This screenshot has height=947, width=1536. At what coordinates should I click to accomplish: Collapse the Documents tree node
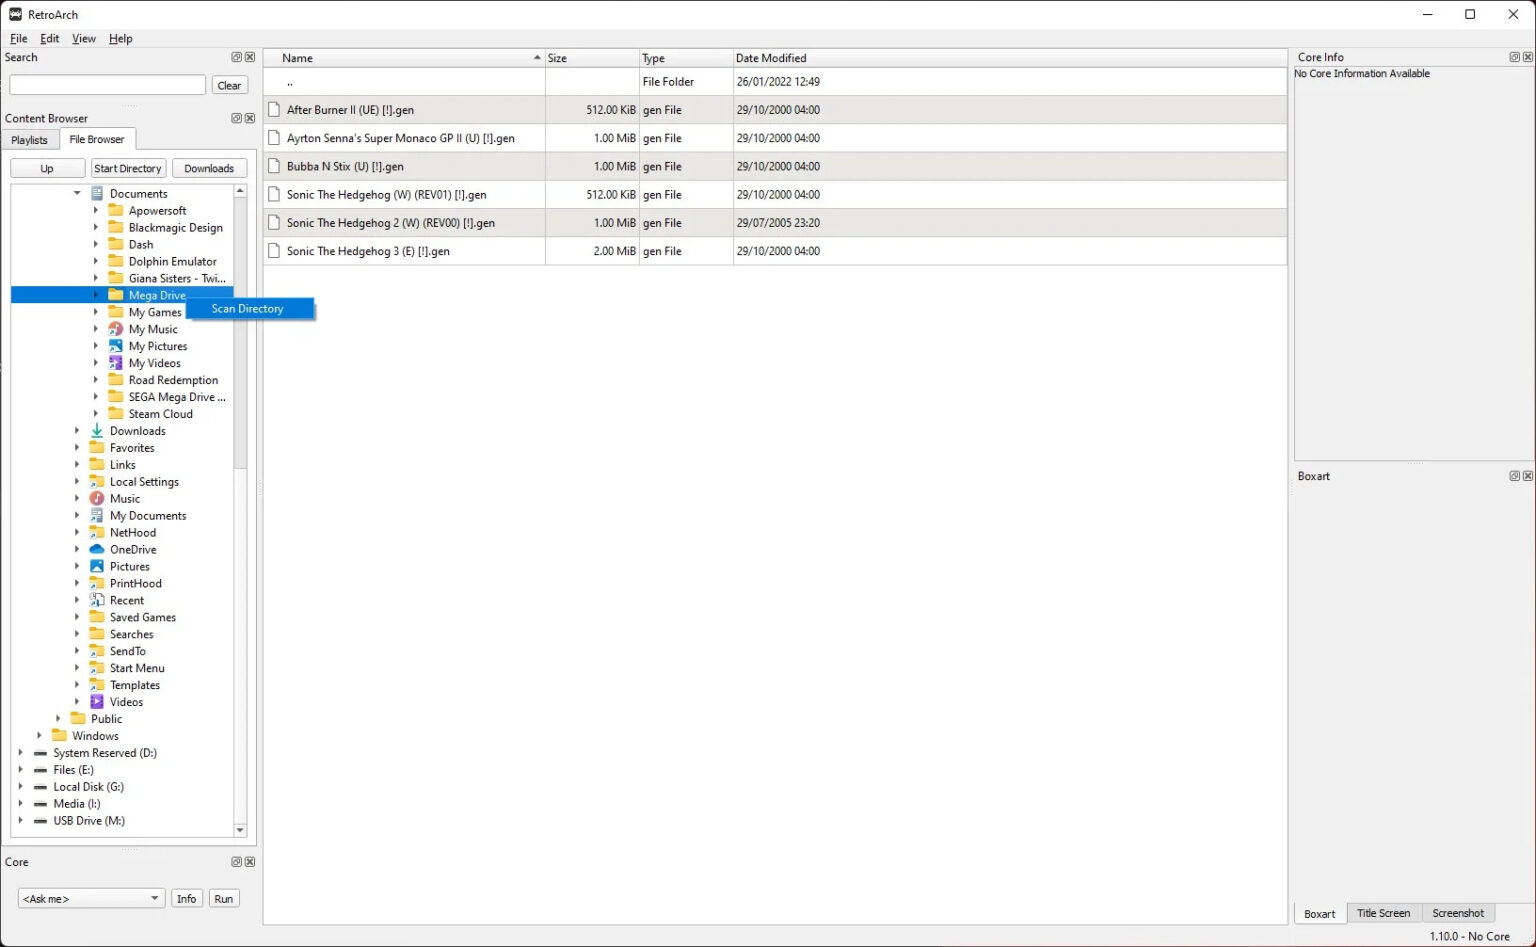(x=77, y=193)
